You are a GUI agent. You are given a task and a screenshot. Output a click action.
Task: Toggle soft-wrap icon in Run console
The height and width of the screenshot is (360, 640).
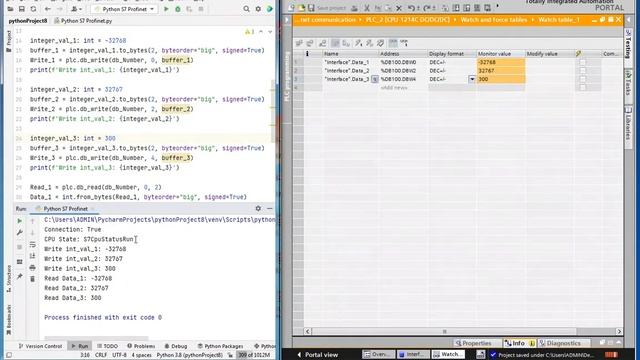pyautogui.click(x=32, y=244)
